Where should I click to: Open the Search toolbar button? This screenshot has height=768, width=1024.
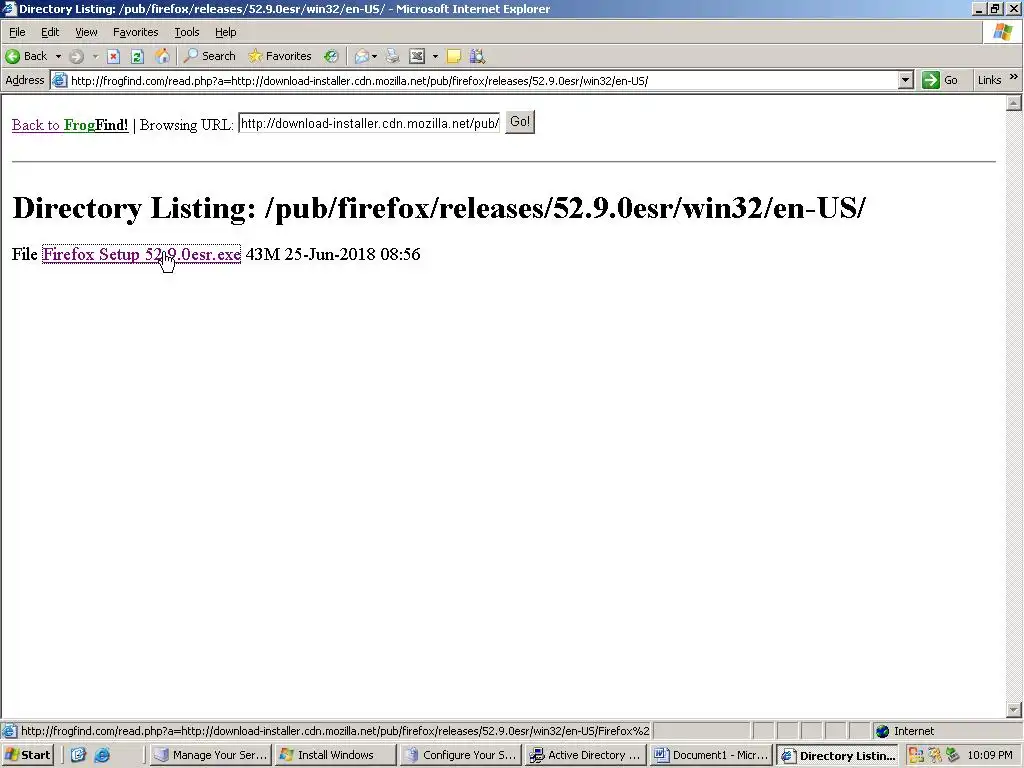pyautogui.click(x=209, y=56)
